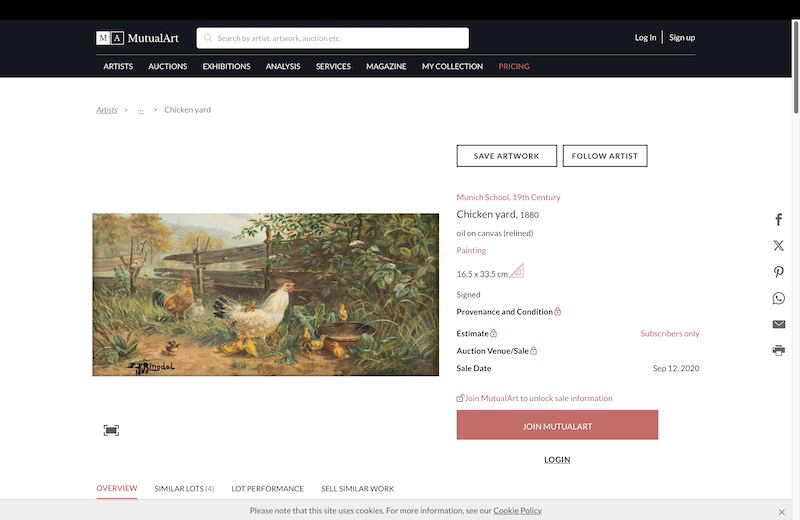This screenshot has width=800, height=520.
Task: Share artwork on X (Twitter)
Action: point(779,245)
